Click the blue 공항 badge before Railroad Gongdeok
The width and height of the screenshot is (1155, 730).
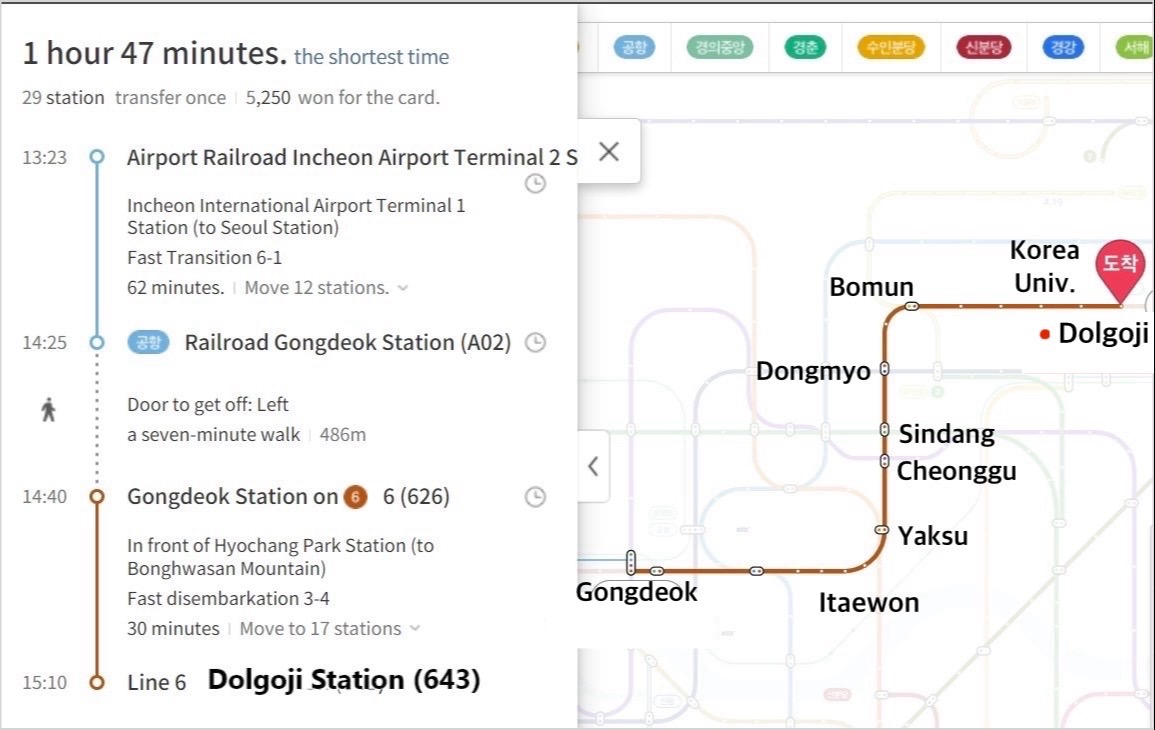coord(149,343)
